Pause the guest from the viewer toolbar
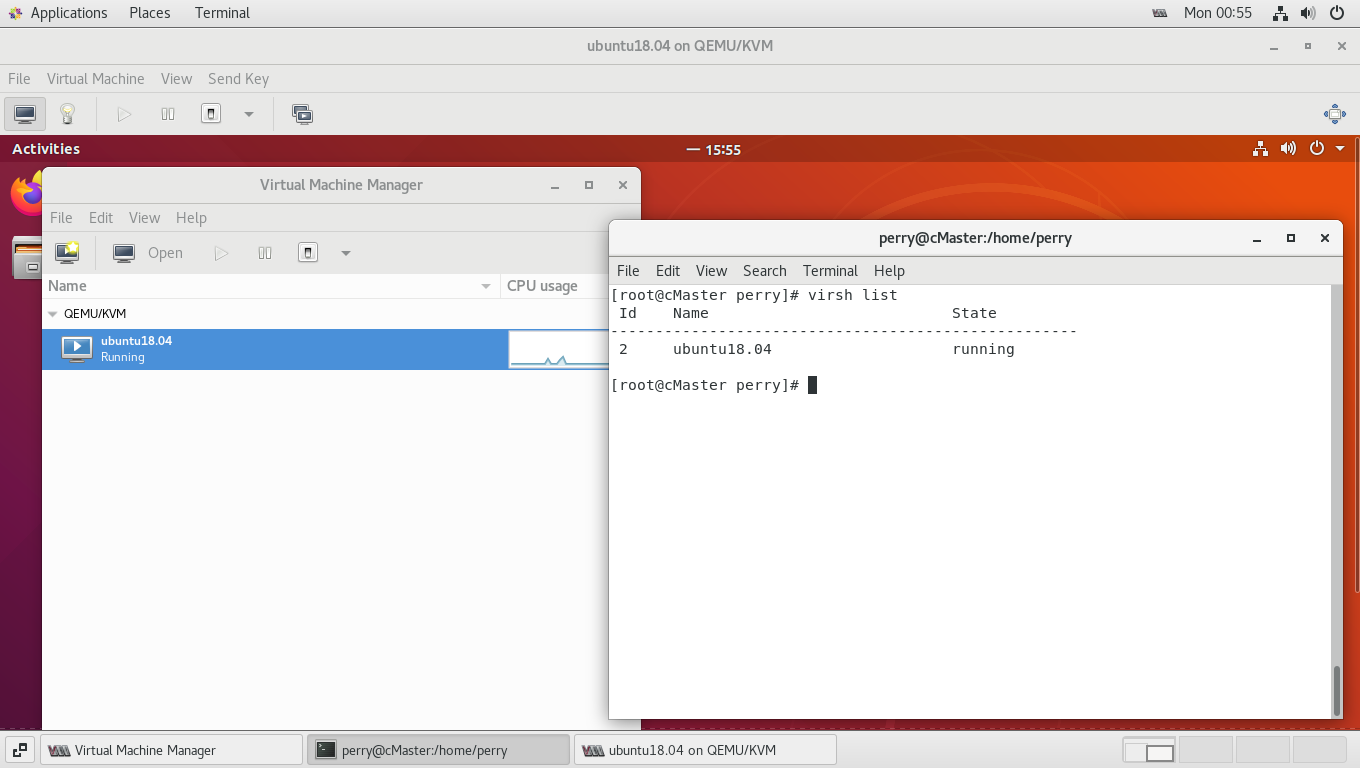 (x=168, y=114)
